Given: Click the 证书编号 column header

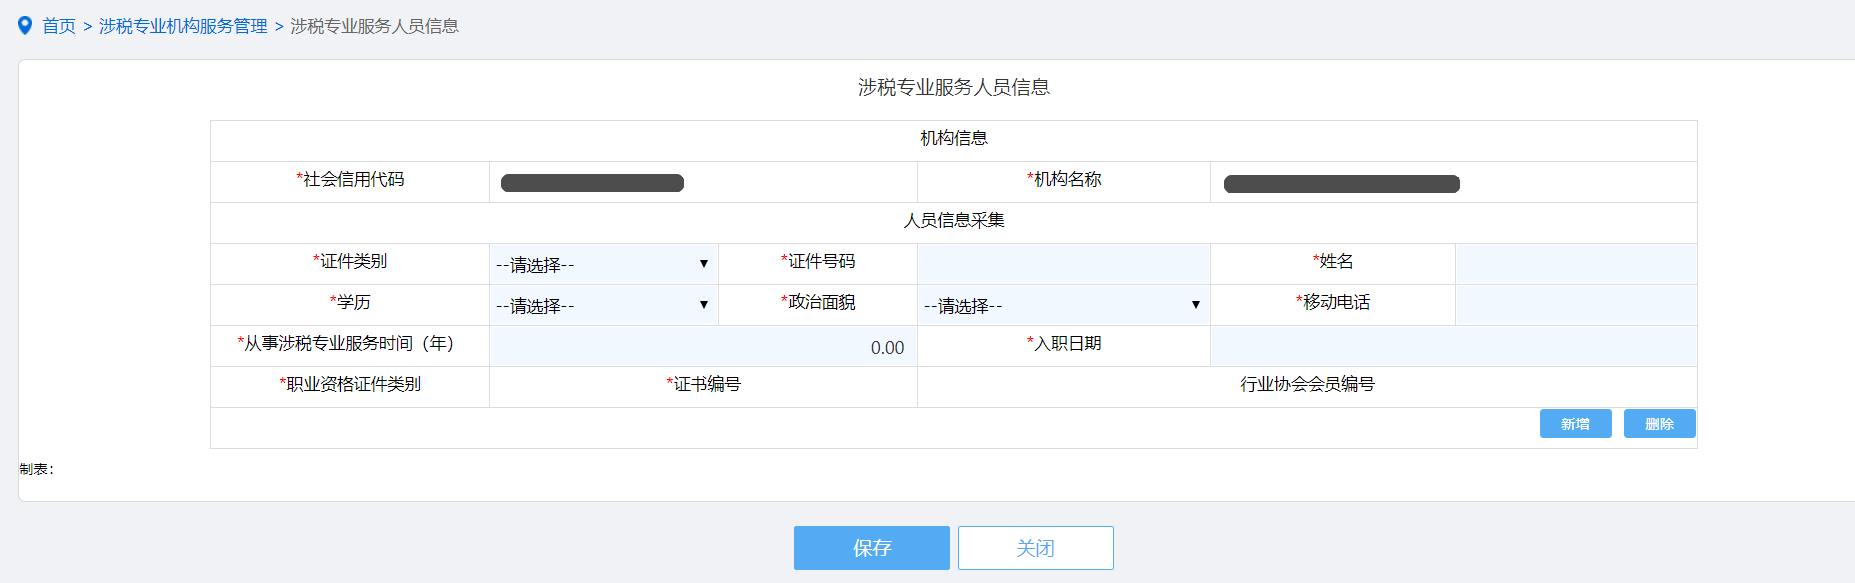Looking at the screenshot, I should (704, 385).
